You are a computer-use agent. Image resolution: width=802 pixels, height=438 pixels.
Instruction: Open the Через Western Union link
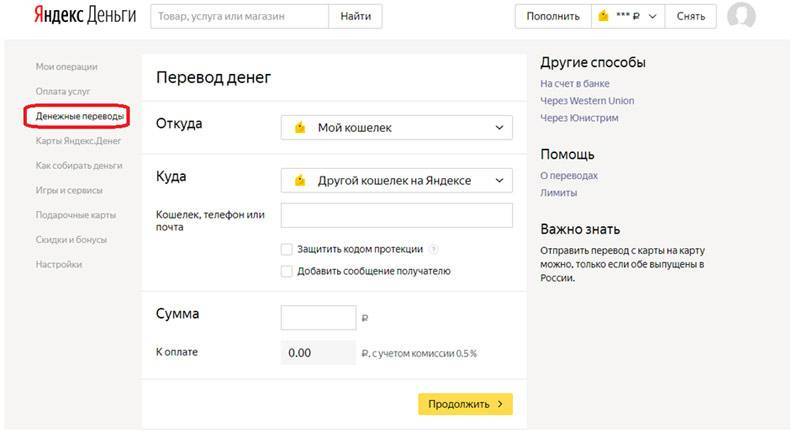[x=587, y=101]
